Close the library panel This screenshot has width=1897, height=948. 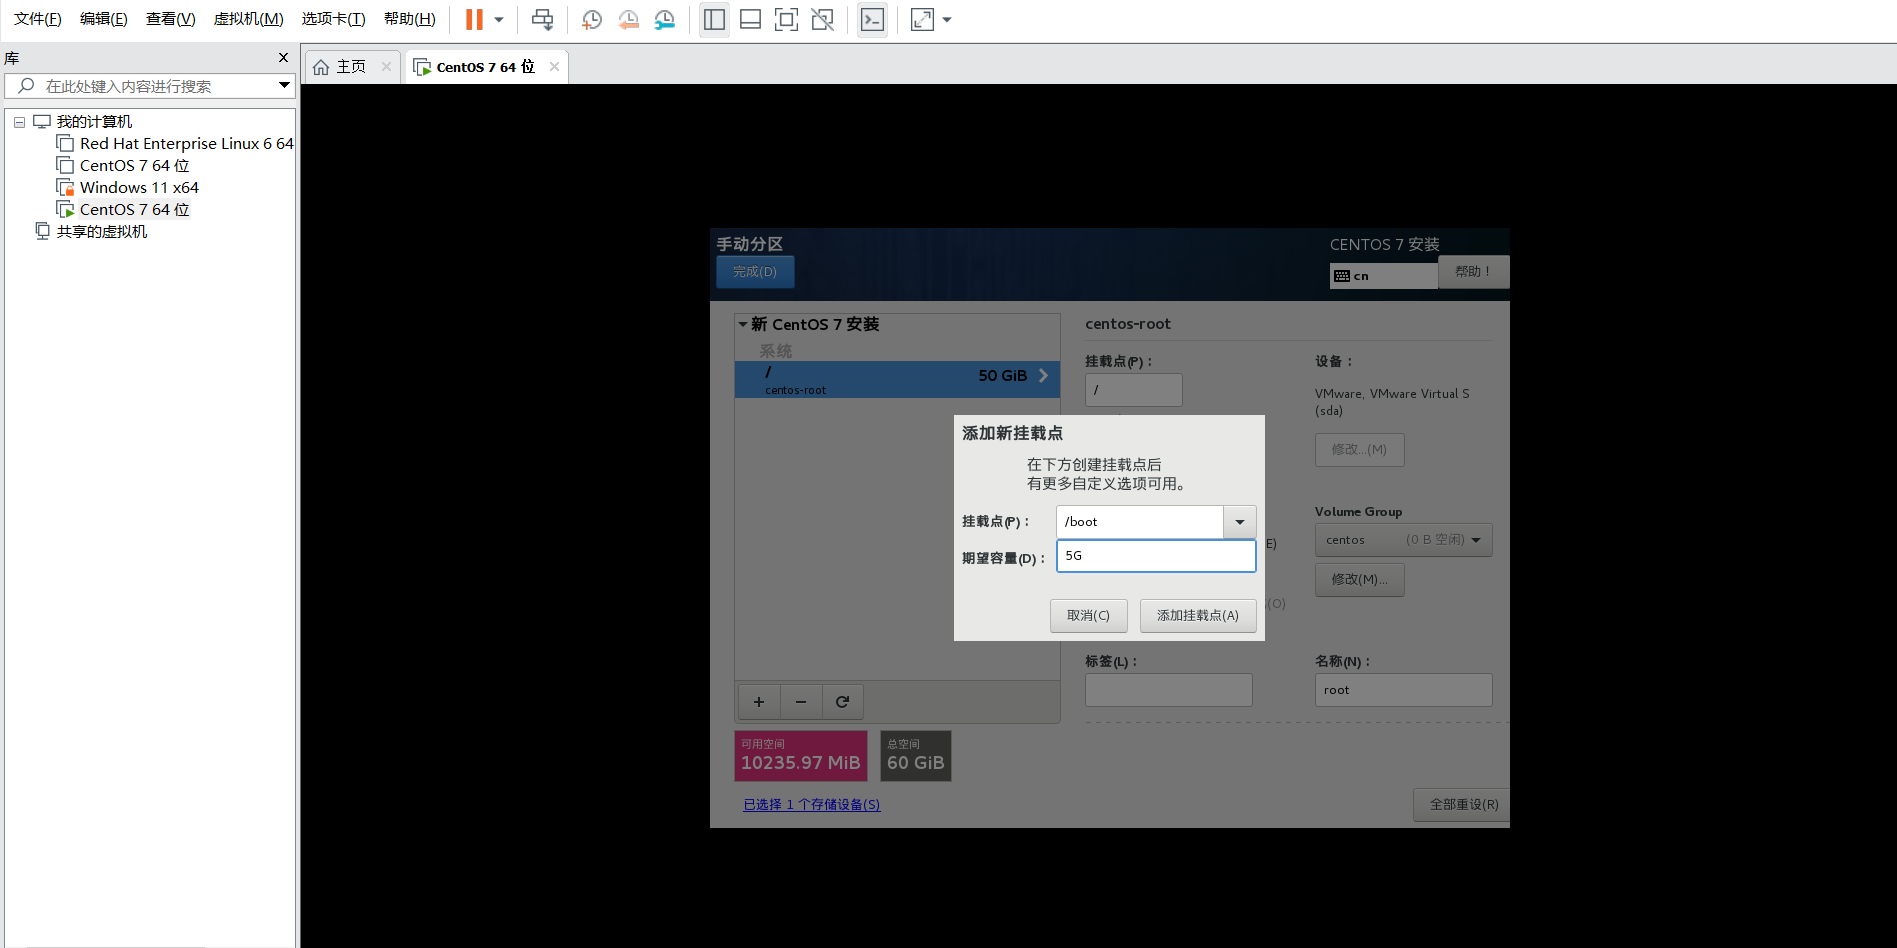[x=283, y=58]
